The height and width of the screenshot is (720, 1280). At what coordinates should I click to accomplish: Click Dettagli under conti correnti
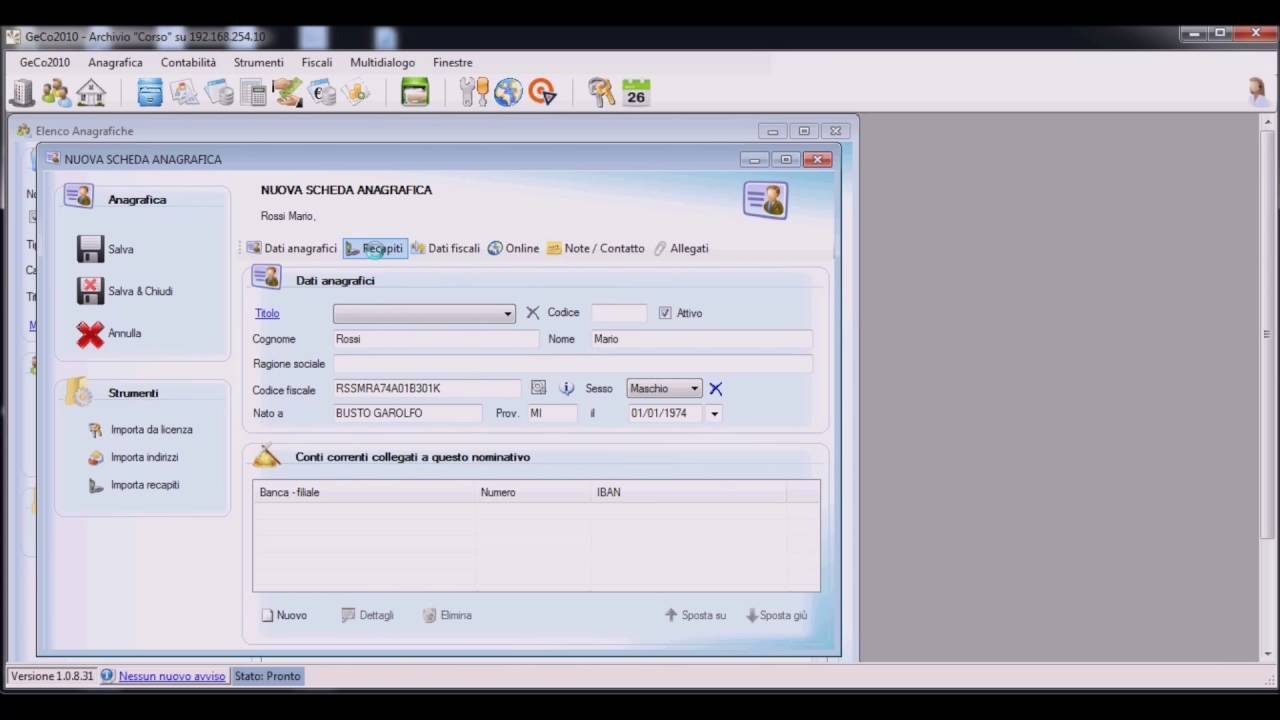tap(368, 616)
